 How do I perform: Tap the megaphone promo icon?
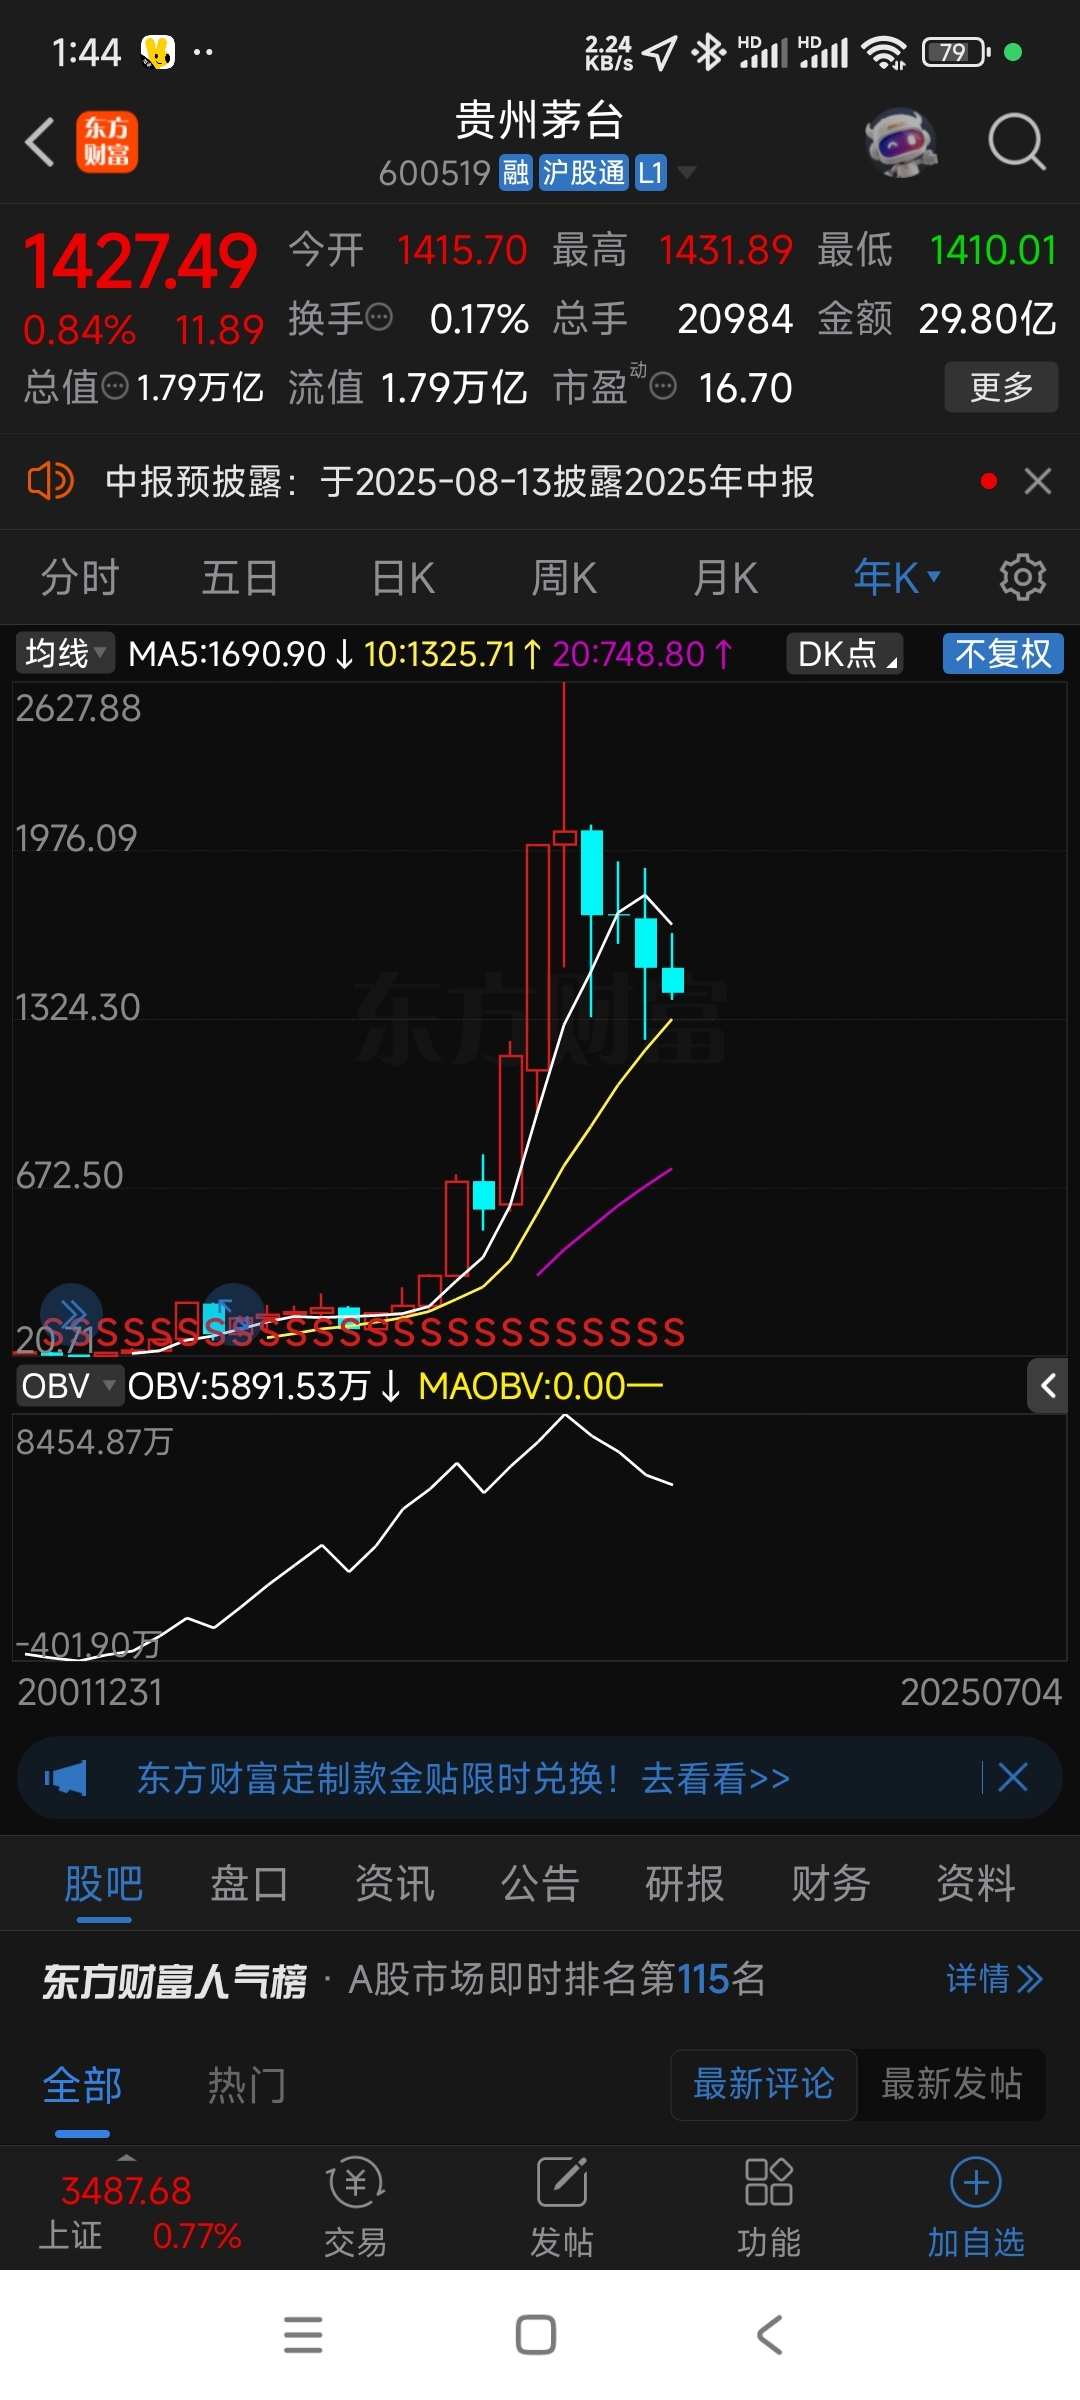coord(65,1778)
